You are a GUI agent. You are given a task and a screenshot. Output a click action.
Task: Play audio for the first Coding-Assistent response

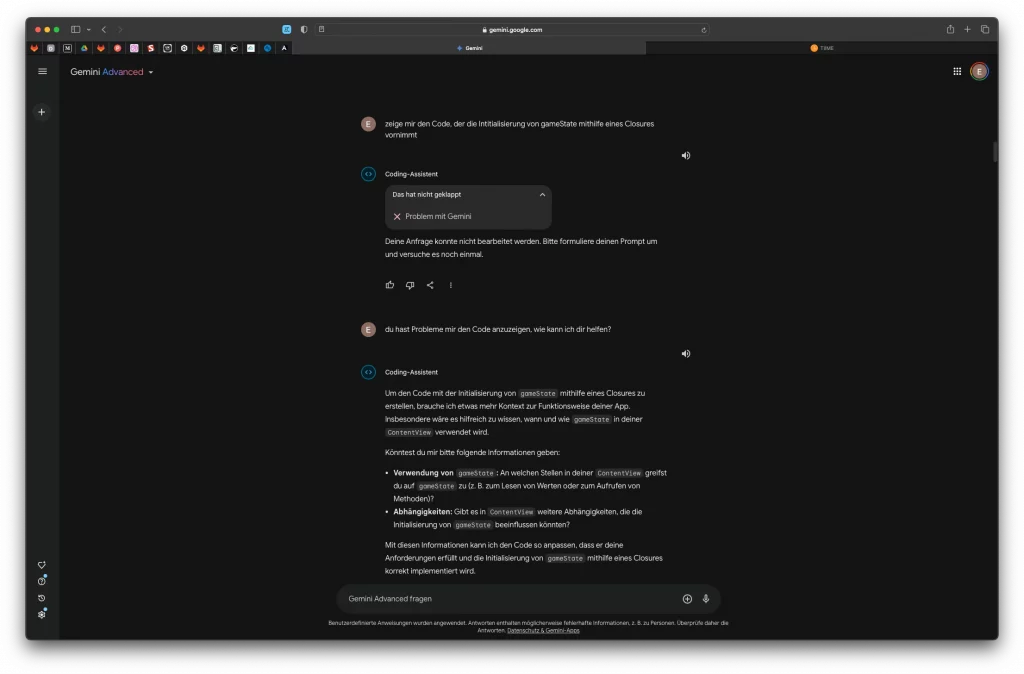pos(686,156)
